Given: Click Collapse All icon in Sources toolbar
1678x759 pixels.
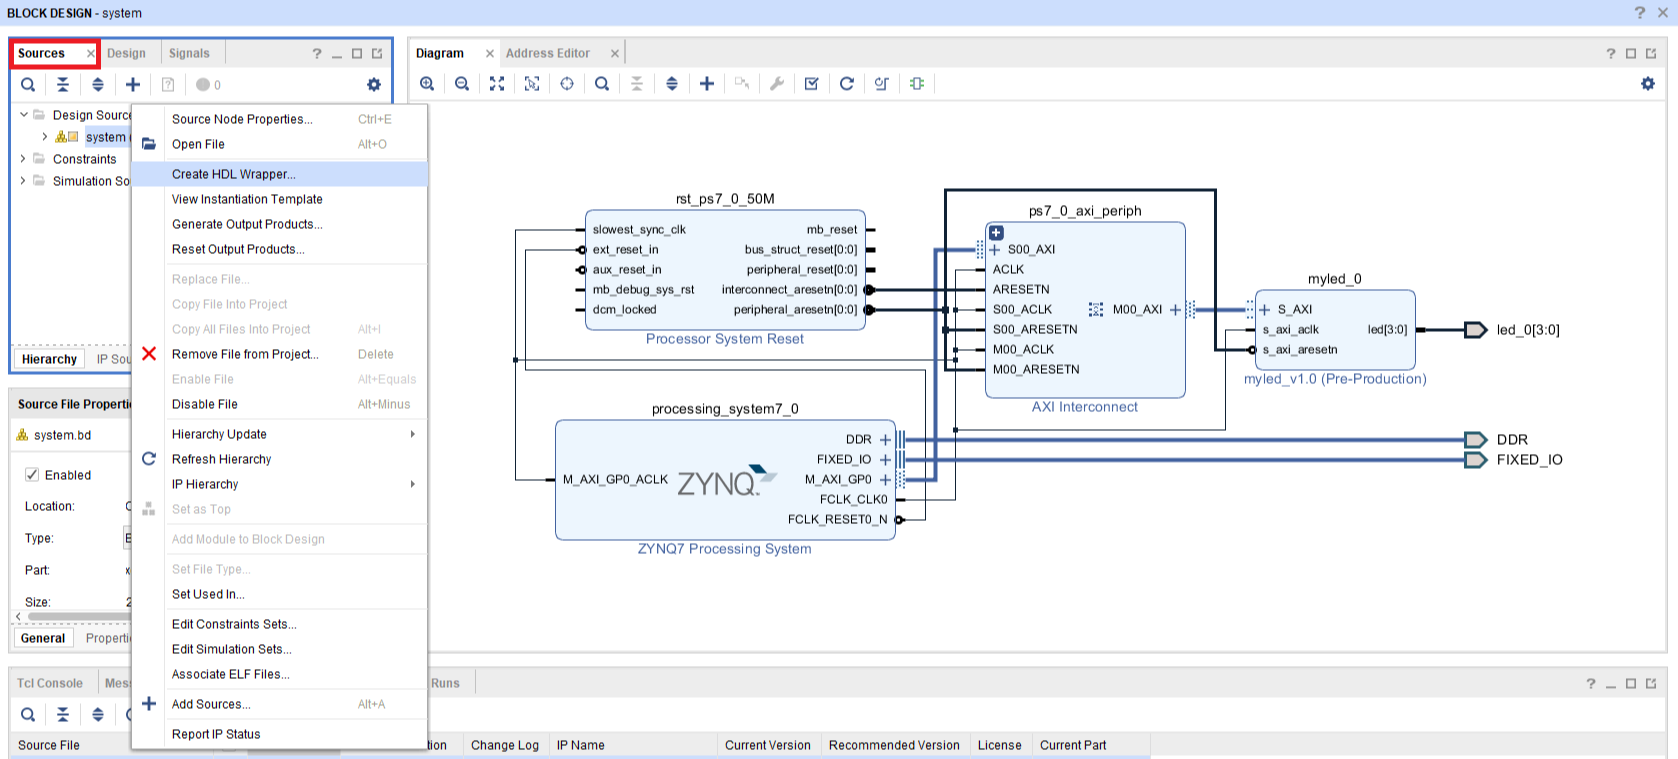Looking at the screenshot, I should click(63, 85).
